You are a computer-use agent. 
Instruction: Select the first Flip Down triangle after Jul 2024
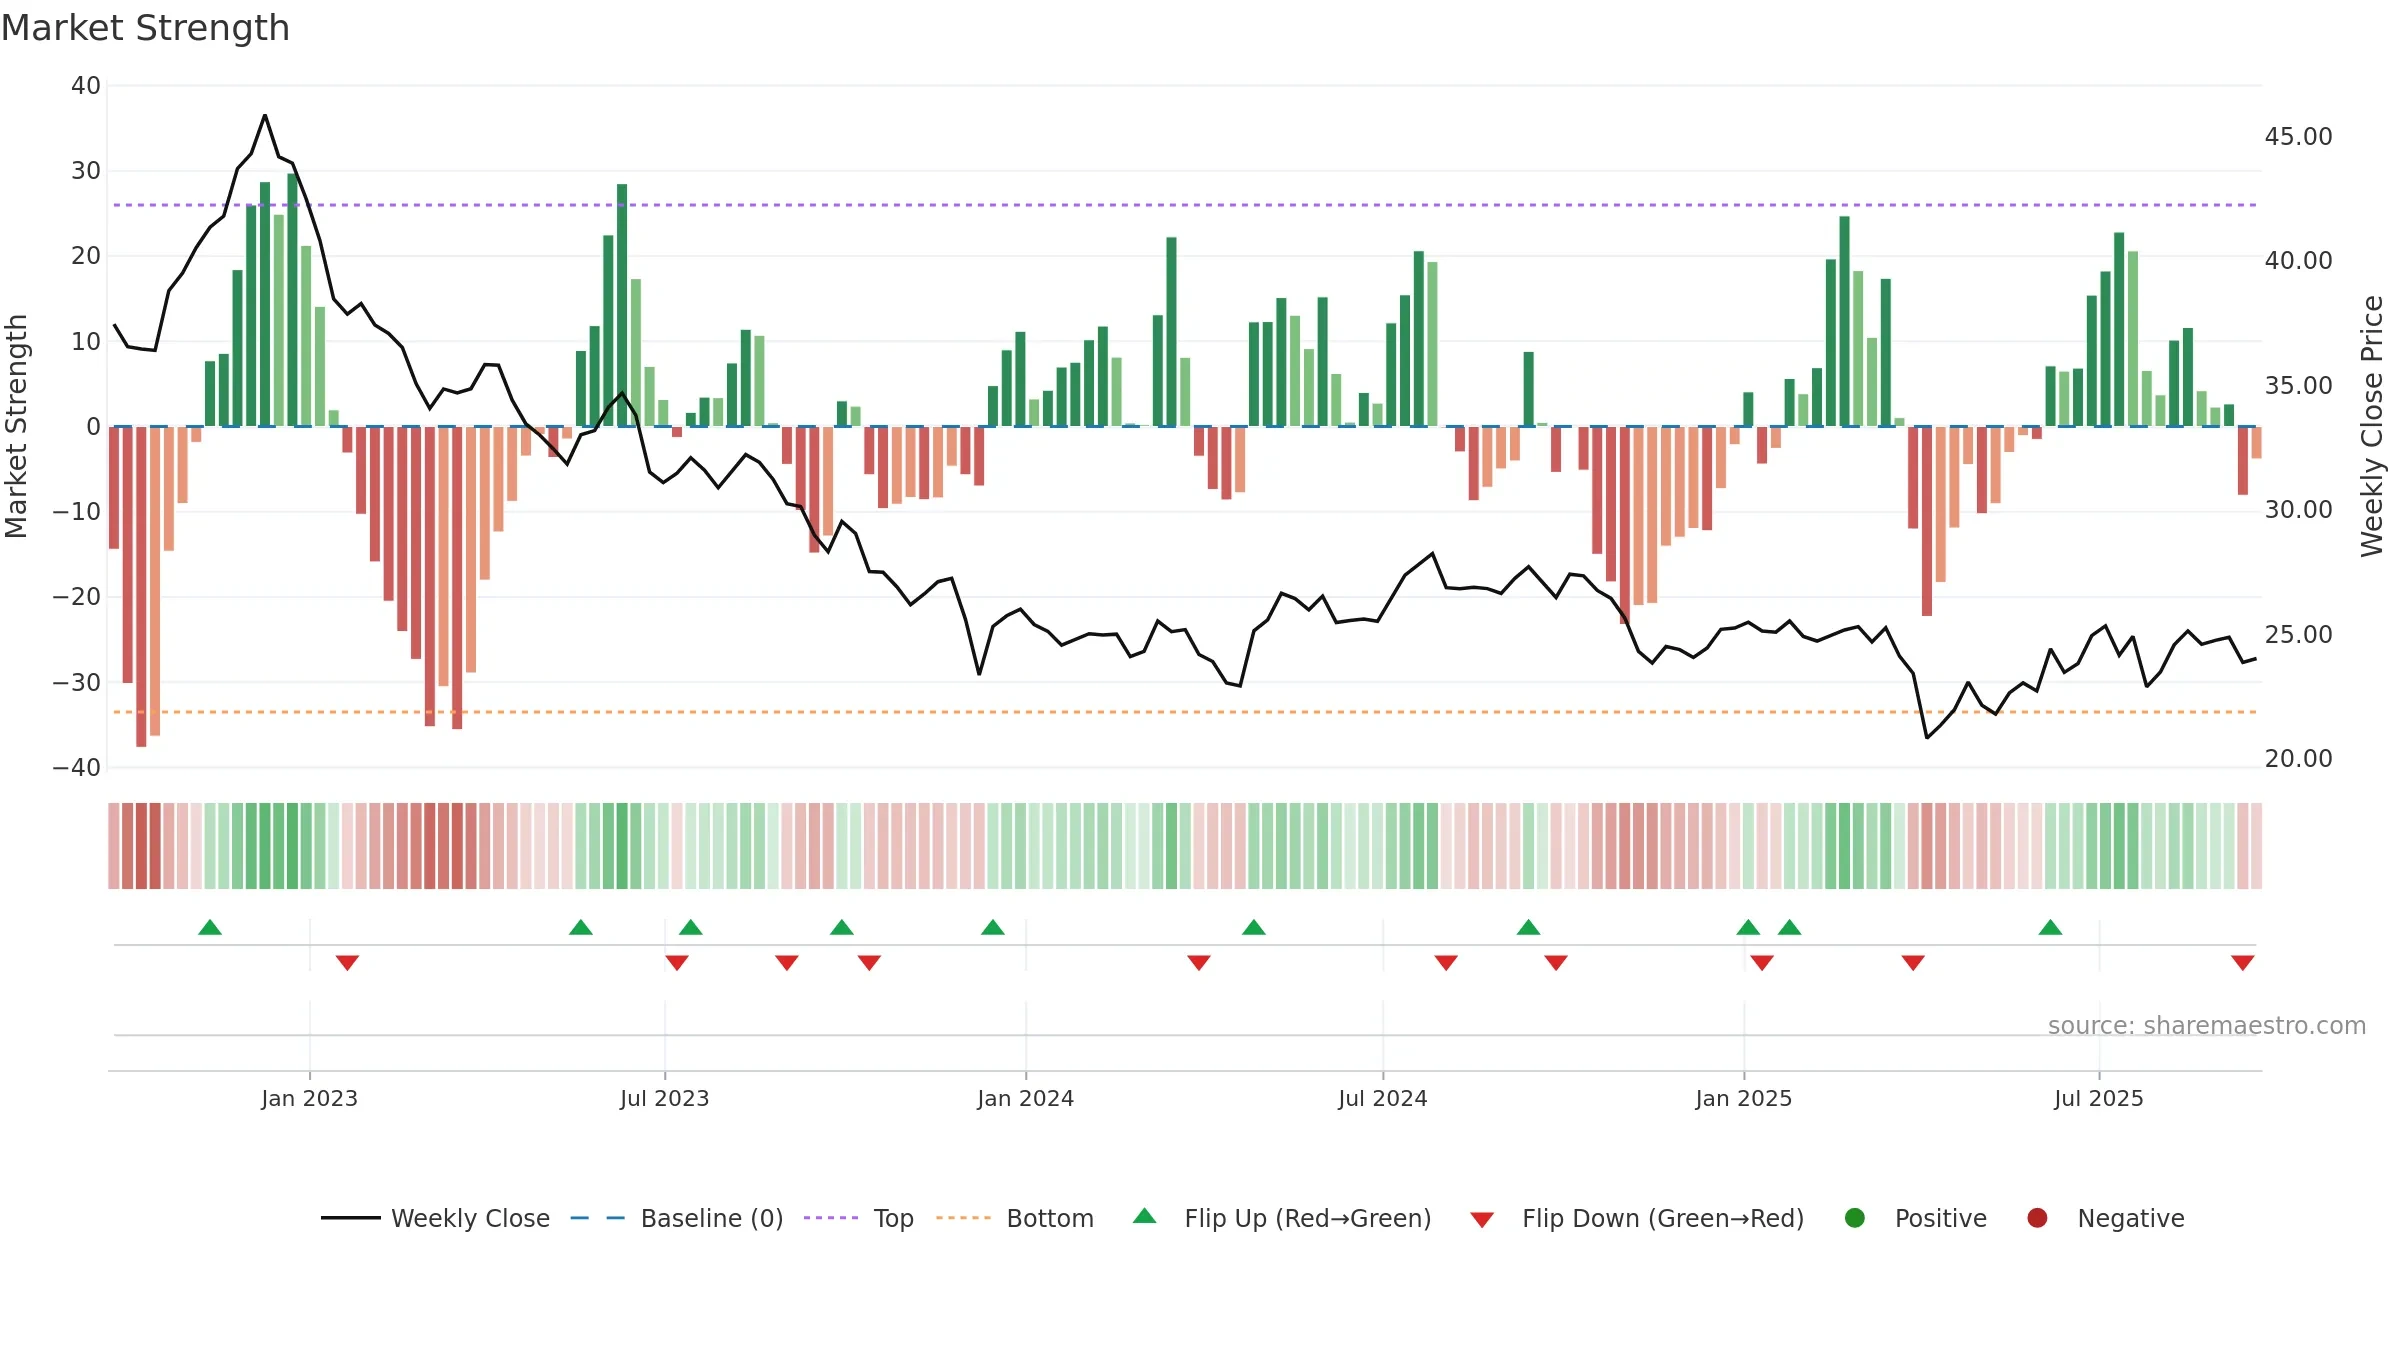1446,962
